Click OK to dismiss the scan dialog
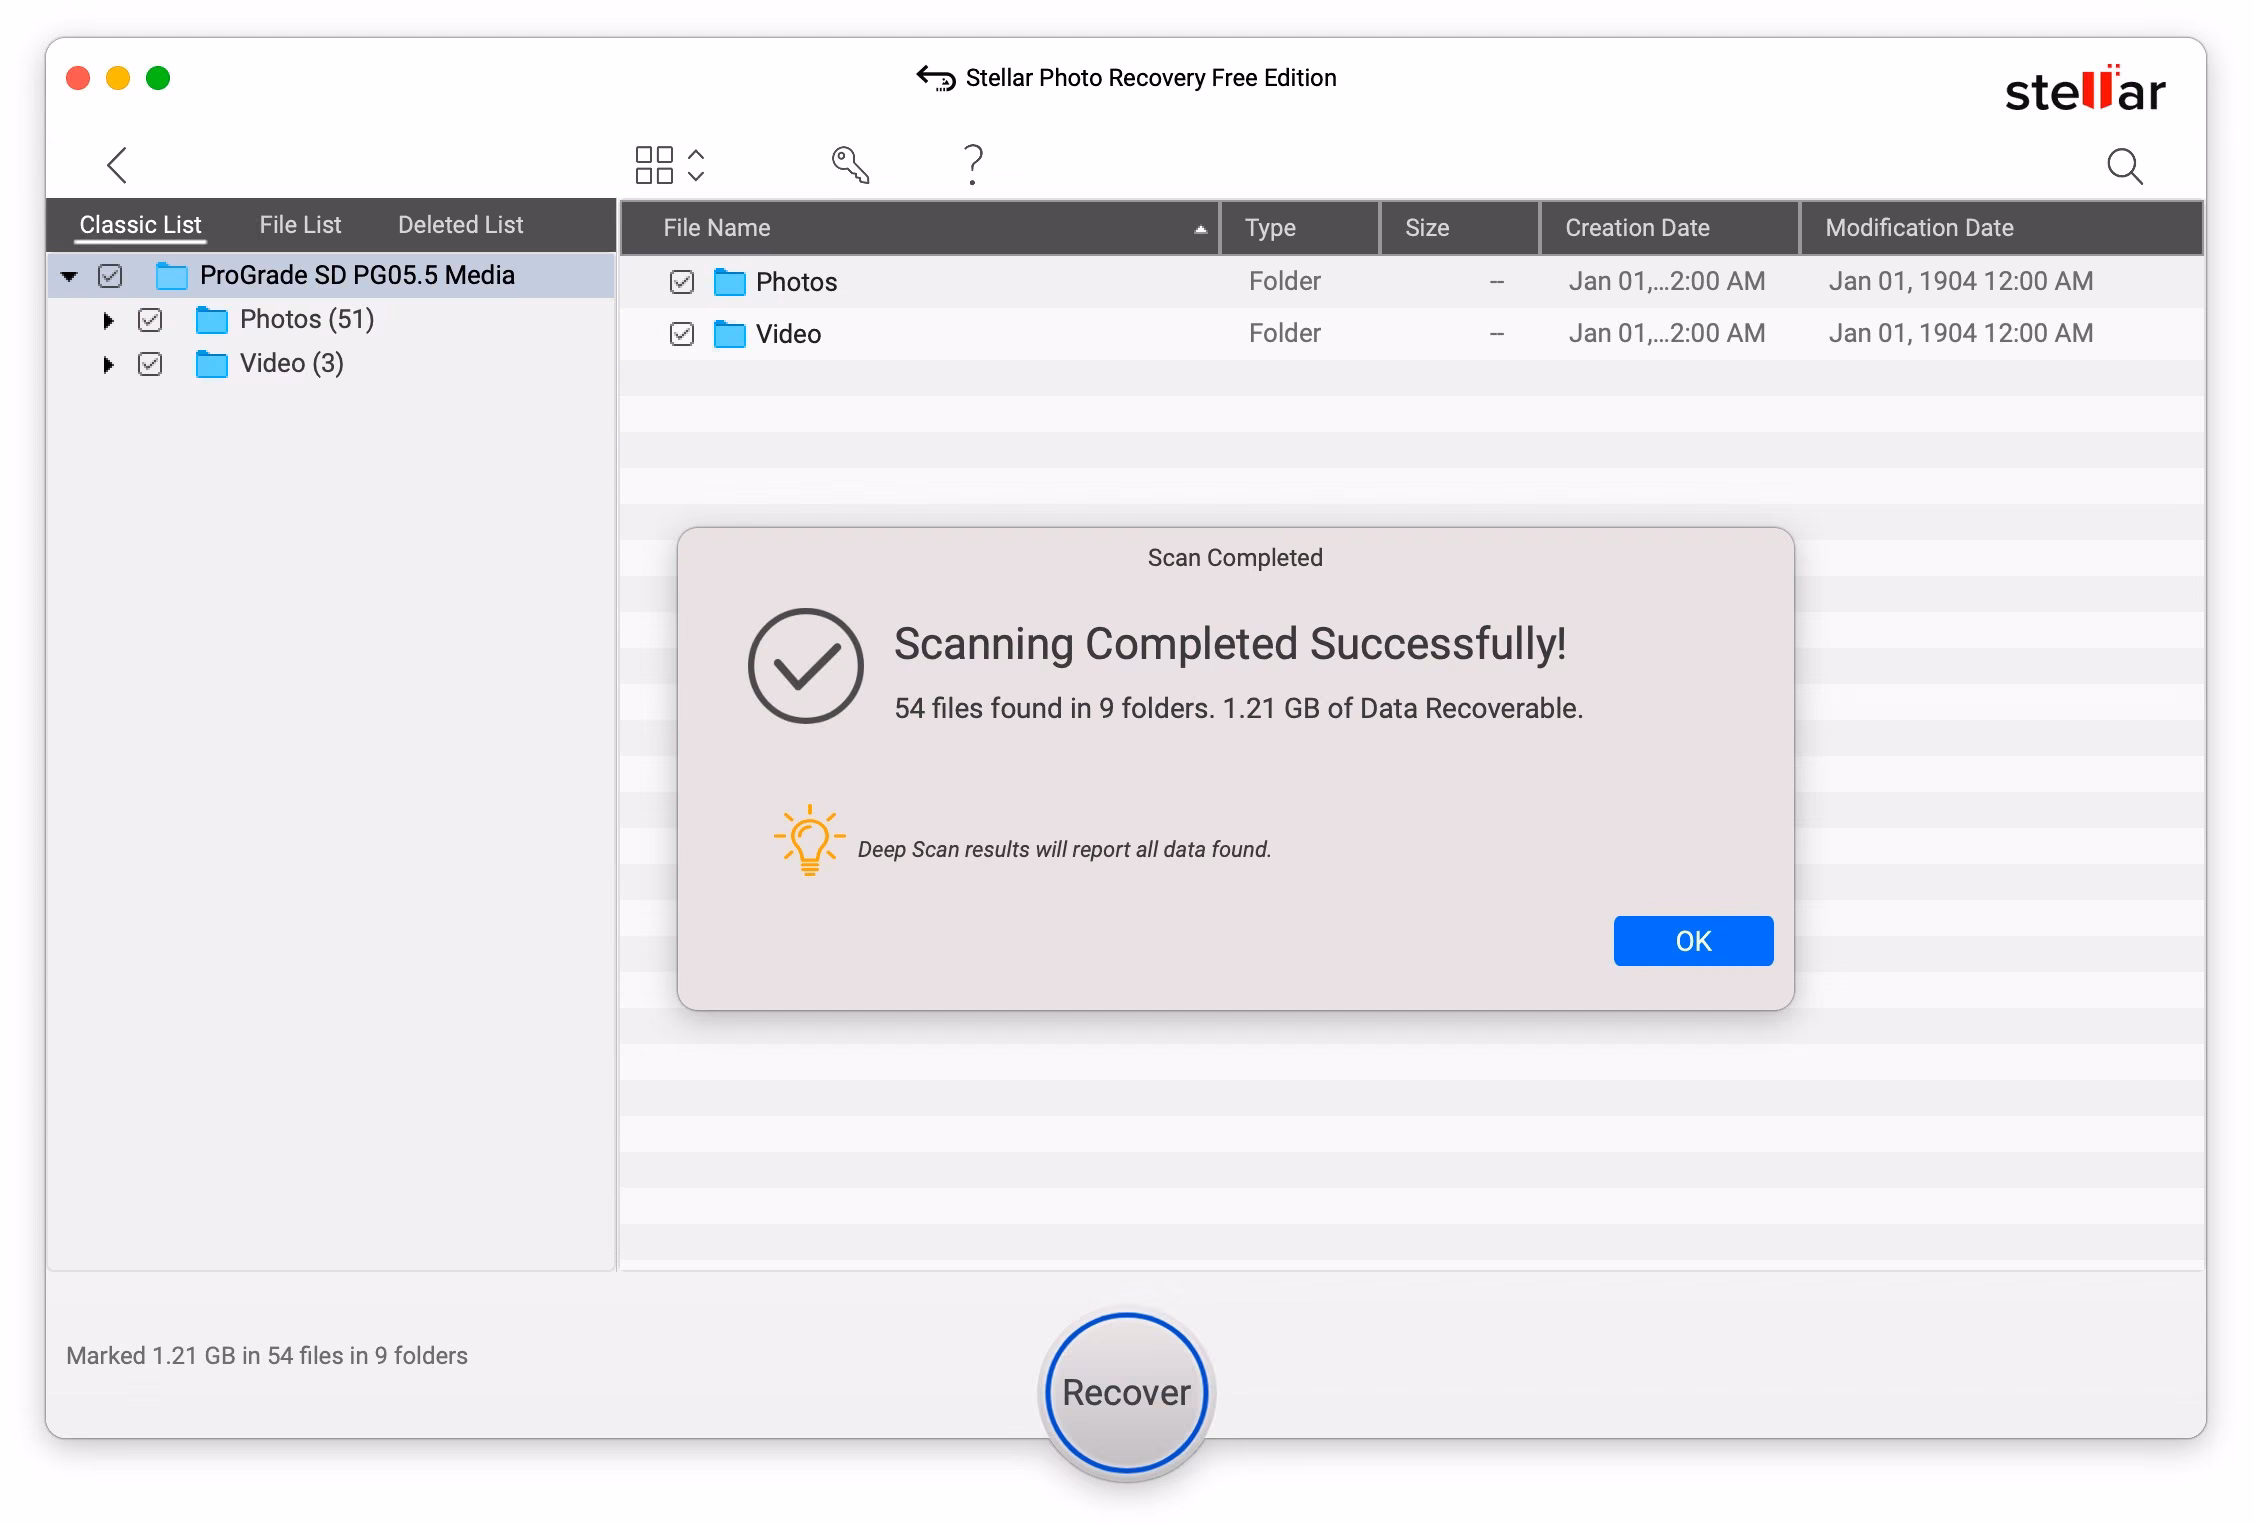2254x1524 pixels. (1693, 941)
